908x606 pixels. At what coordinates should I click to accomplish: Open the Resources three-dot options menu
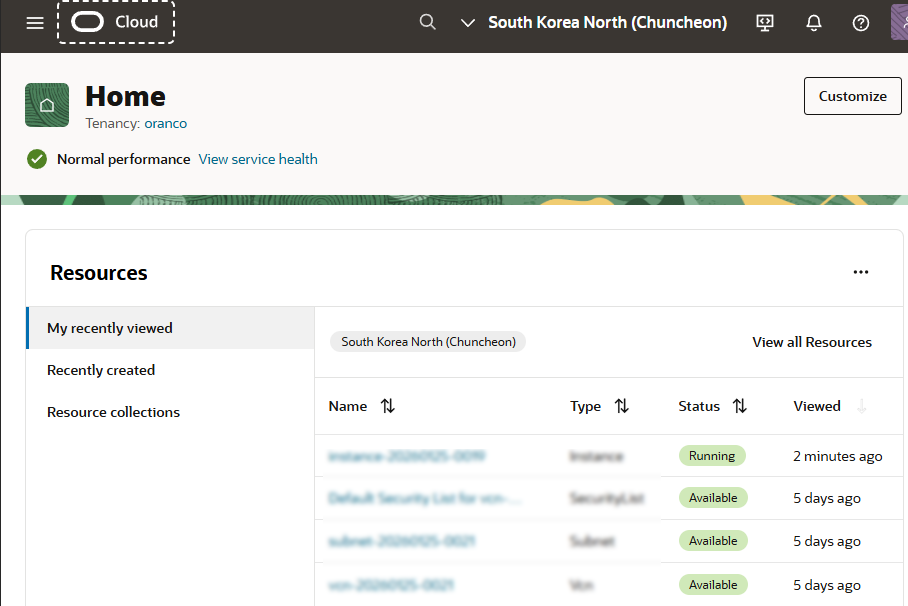tap(861, 272)
